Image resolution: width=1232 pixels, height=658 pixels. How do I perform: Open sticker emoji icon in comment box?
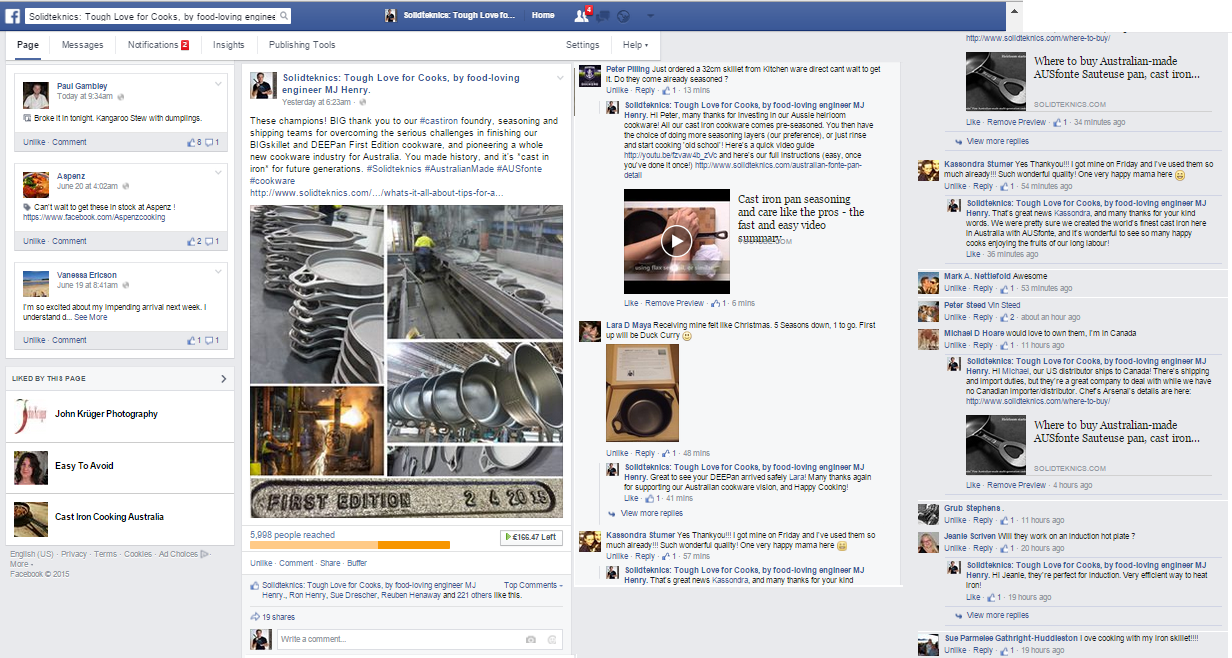click(550, 640)
